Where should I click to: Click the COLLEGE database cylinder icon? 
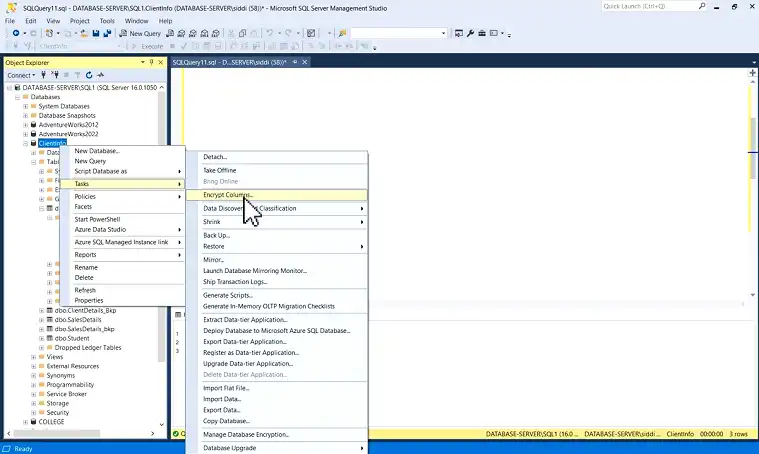coord(33,422)
